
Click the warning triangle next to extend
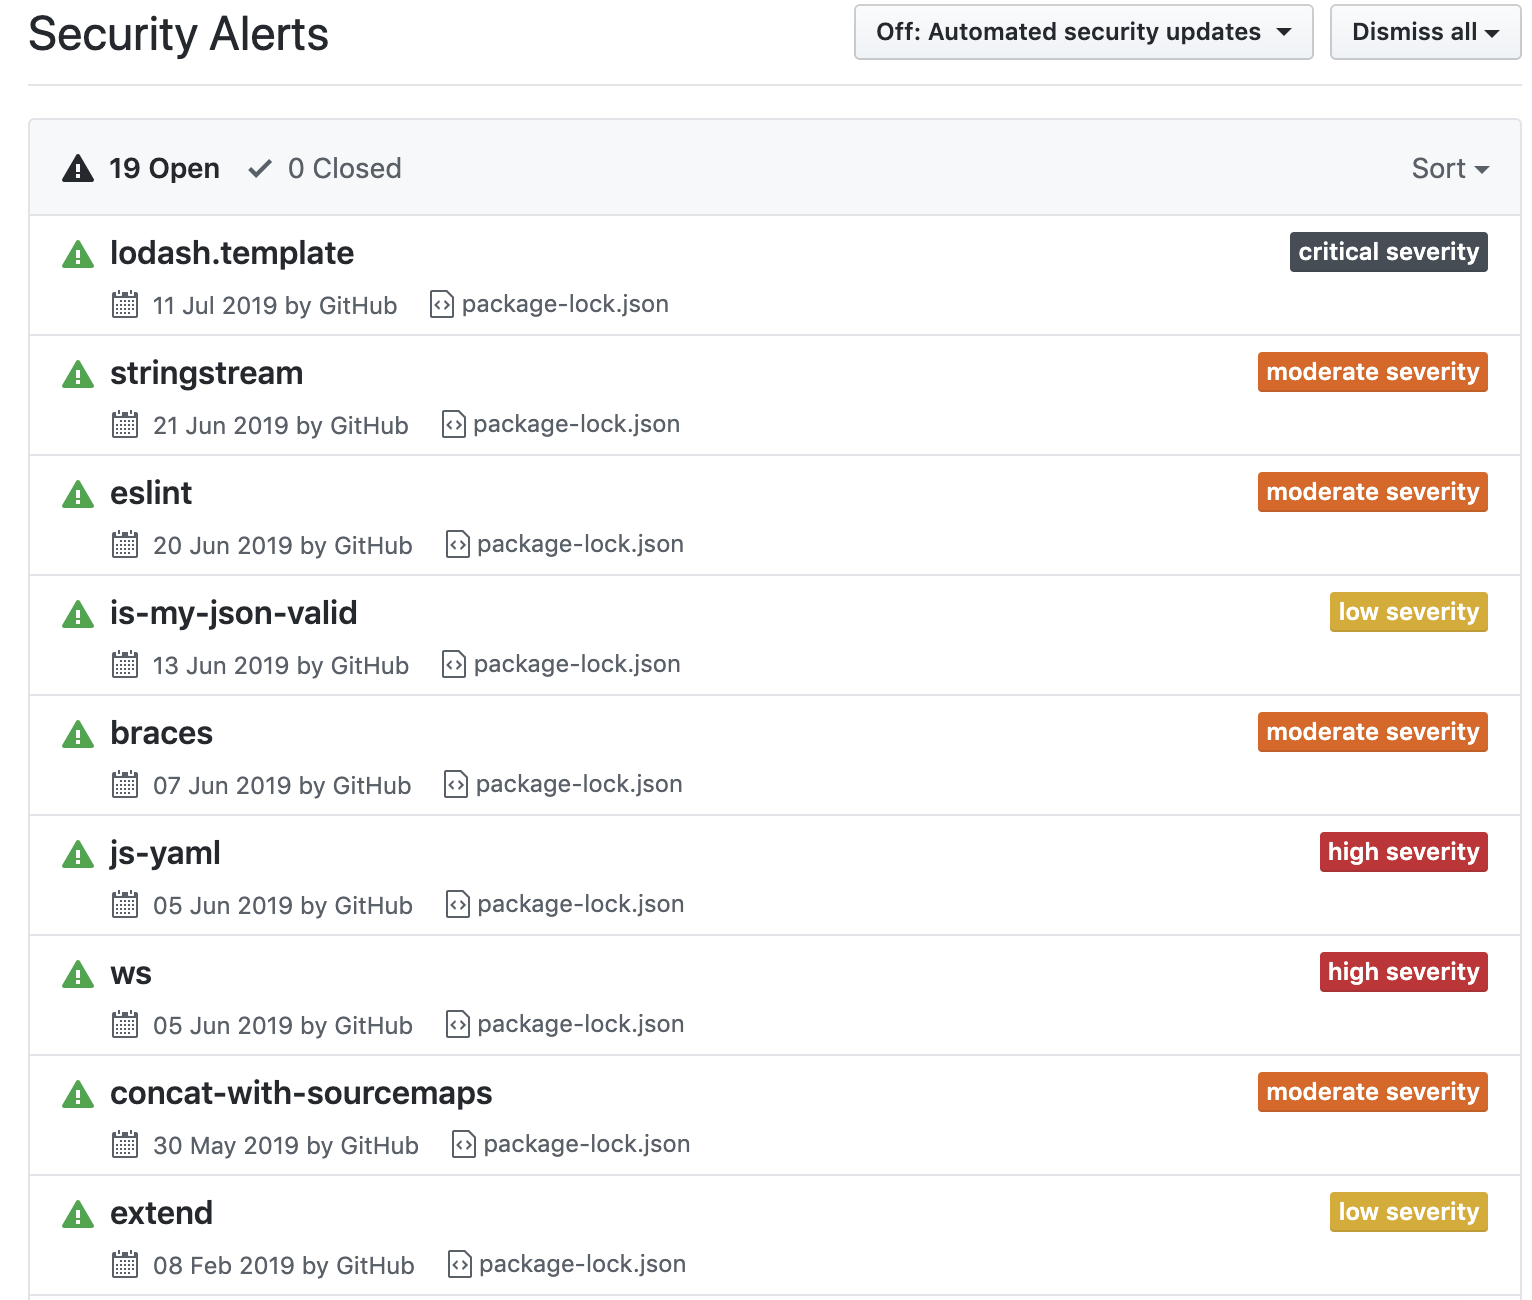[x=78, y=1215]
